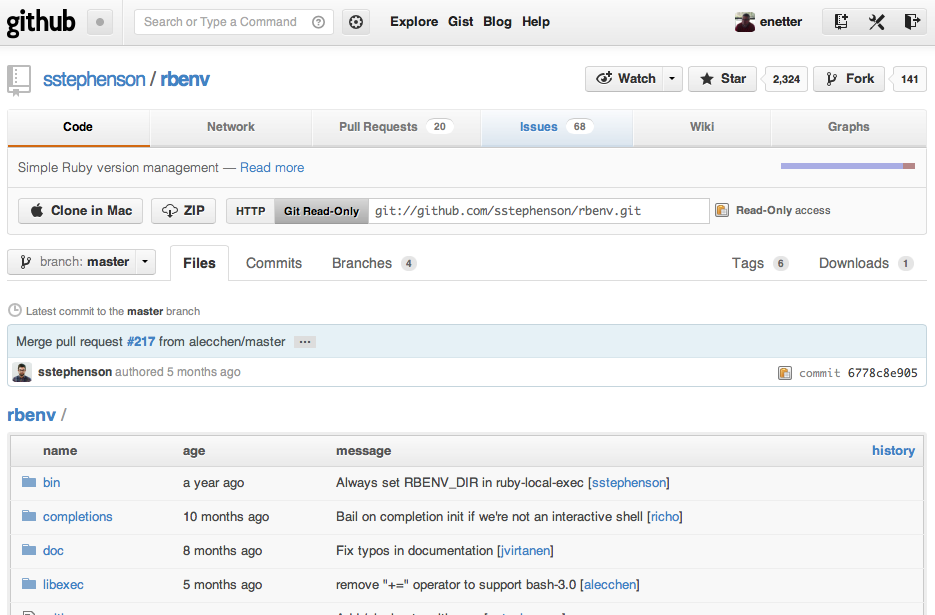Switch to the Code tab

pyautogui.click(x=78, y=127)
